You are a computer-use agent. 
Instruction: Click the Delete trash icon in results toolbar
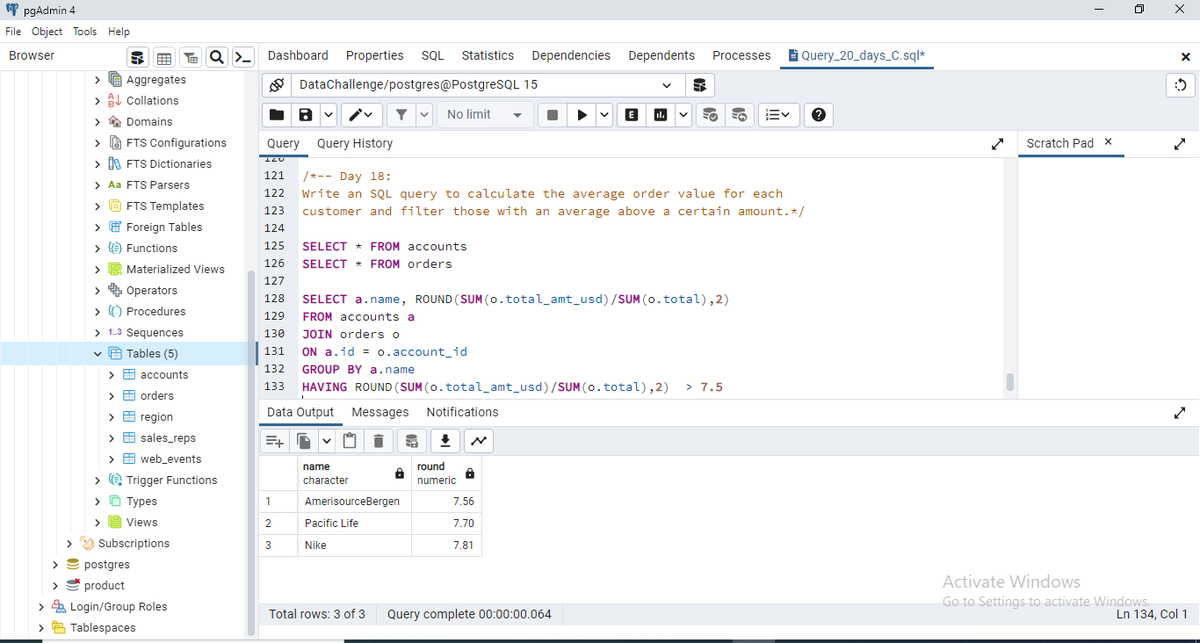pyautogui.click(x=378, y=441)
